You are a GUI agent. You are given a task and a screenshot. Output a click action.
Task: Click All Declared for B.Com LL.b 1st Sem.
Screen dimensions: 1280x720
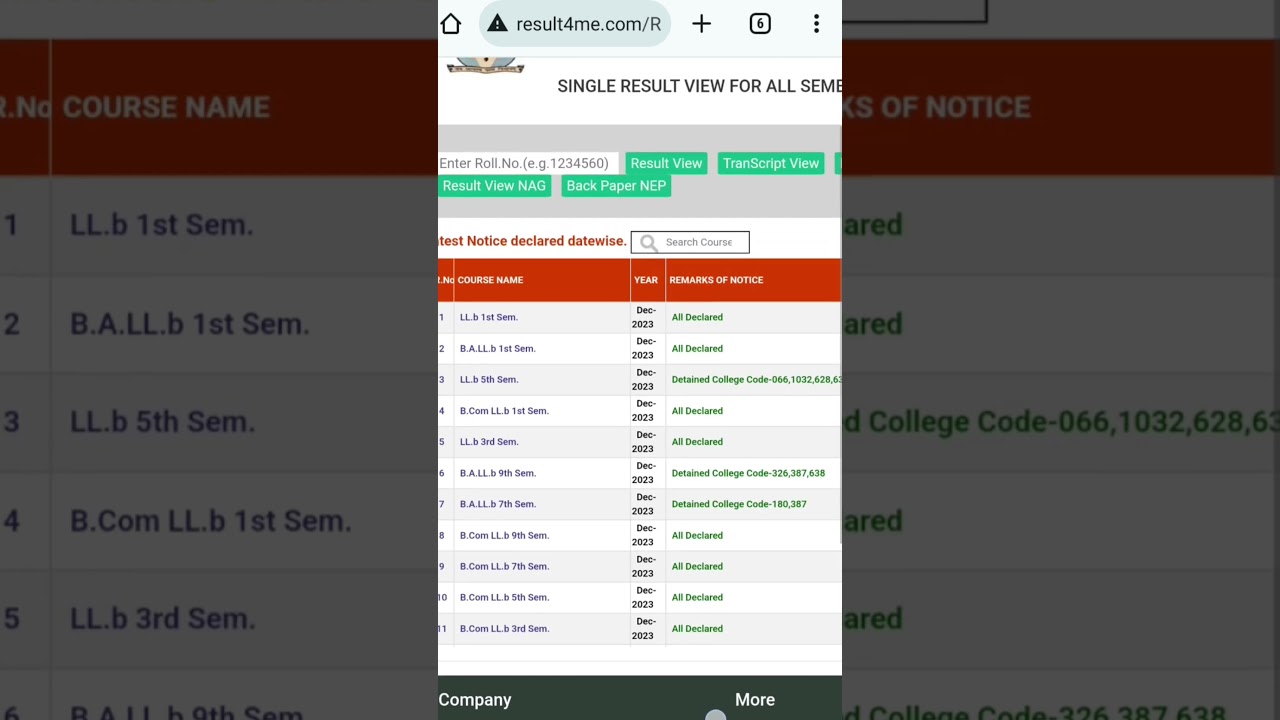697,410
